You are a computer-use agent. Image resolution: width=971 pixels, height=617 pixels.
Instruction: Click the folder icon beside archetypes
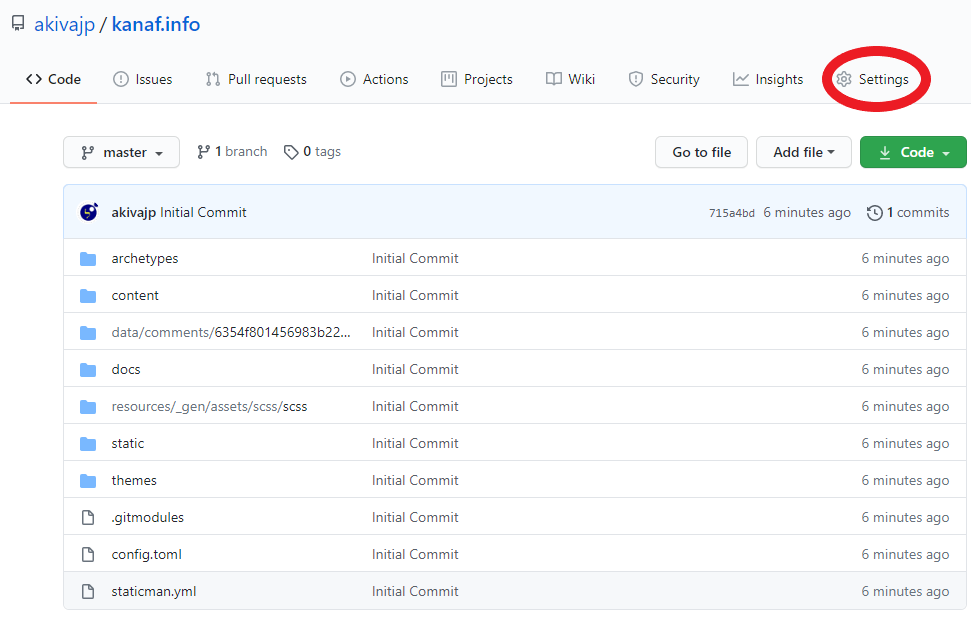point(88,258)
